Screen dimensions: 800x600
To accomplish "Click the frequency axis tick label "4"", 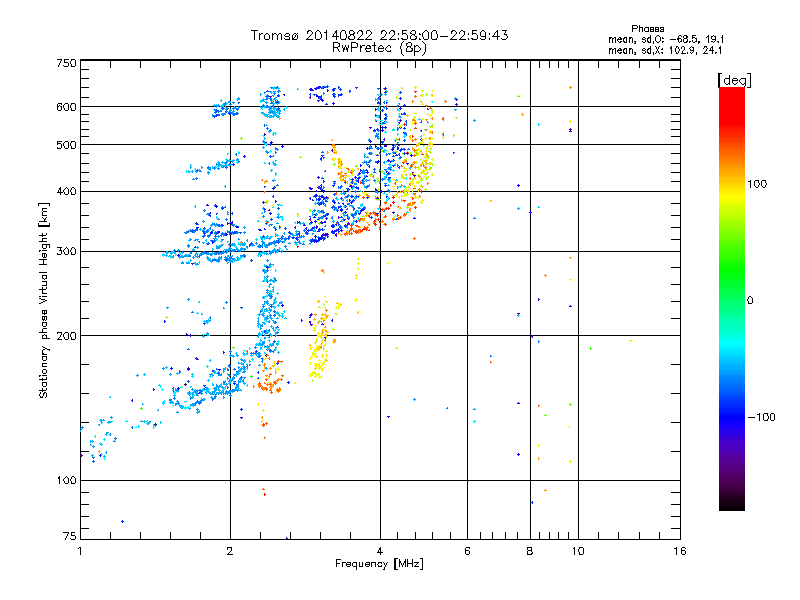I will (380, 551).
